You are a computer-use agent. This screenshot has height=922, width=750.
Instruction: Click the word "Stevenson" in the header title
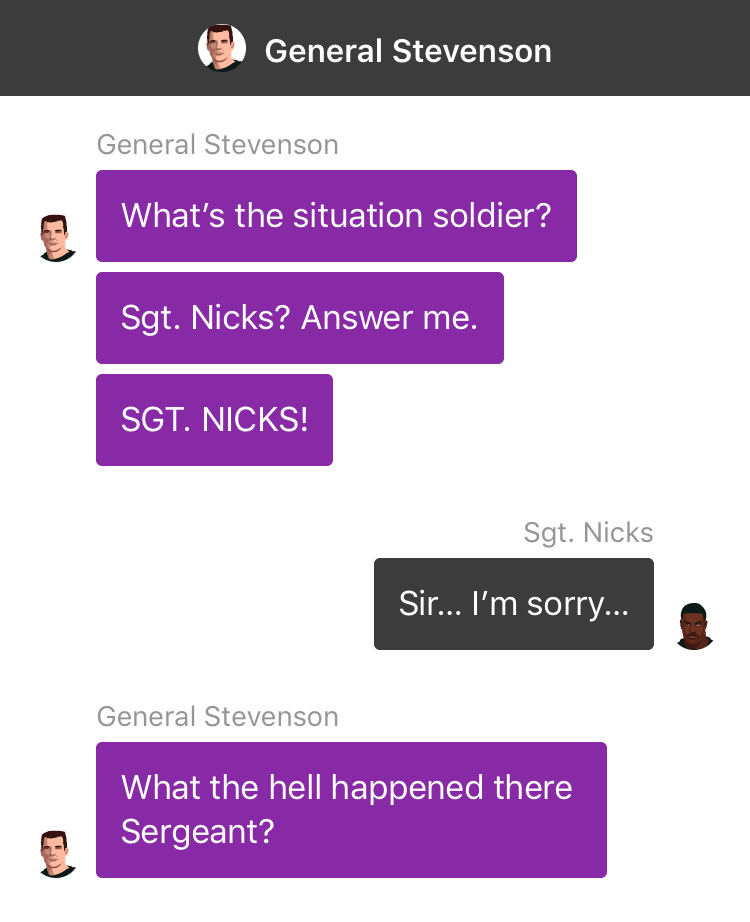472,51
